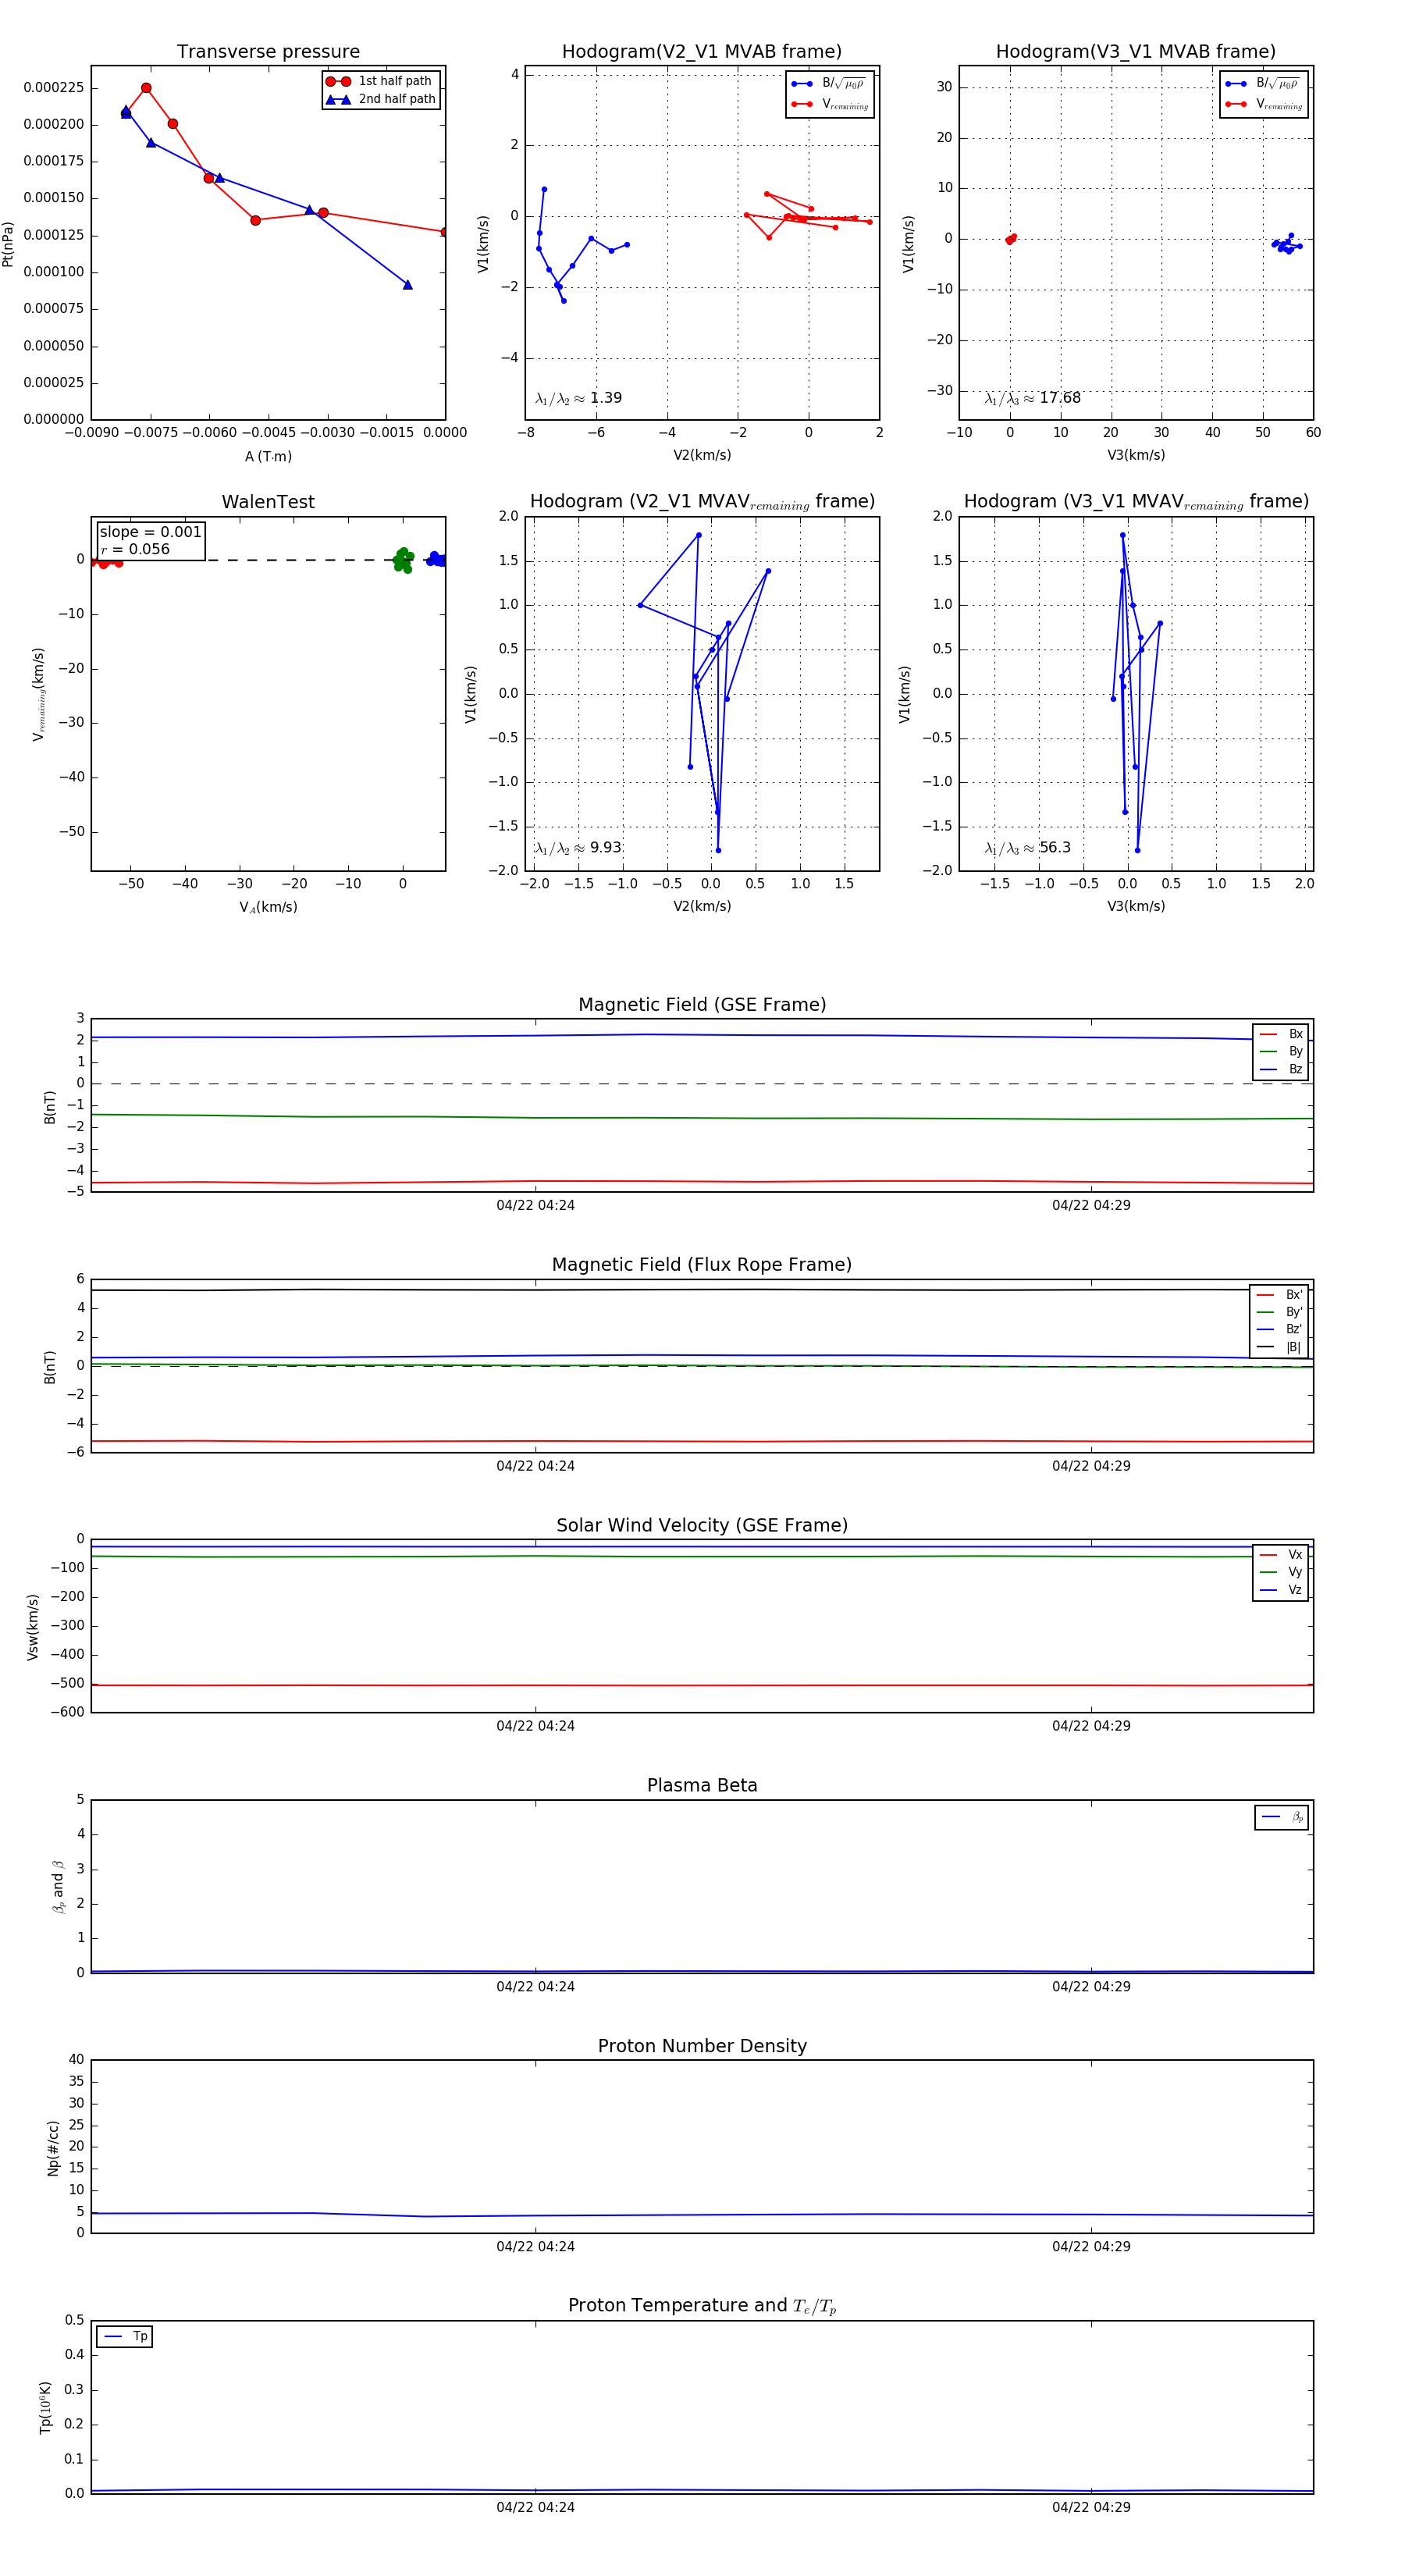Click the eigenvalue ratio annotation reading 56.3
The height and width of the screenshot is (2576, 1405).
coord(1028,848)
